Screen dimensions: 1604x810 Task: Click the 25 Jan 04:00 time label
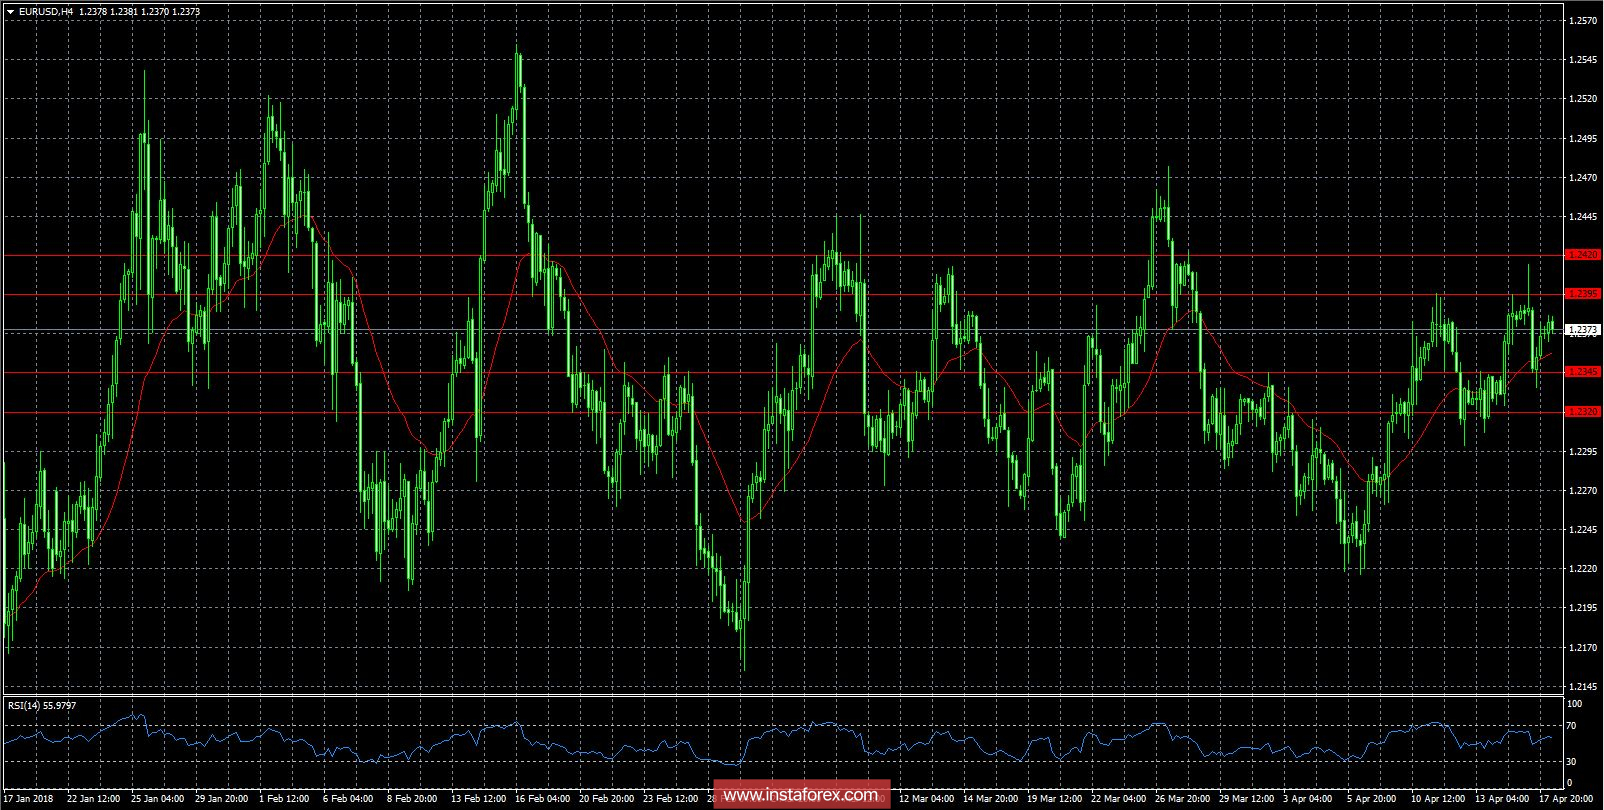(158, 799)
